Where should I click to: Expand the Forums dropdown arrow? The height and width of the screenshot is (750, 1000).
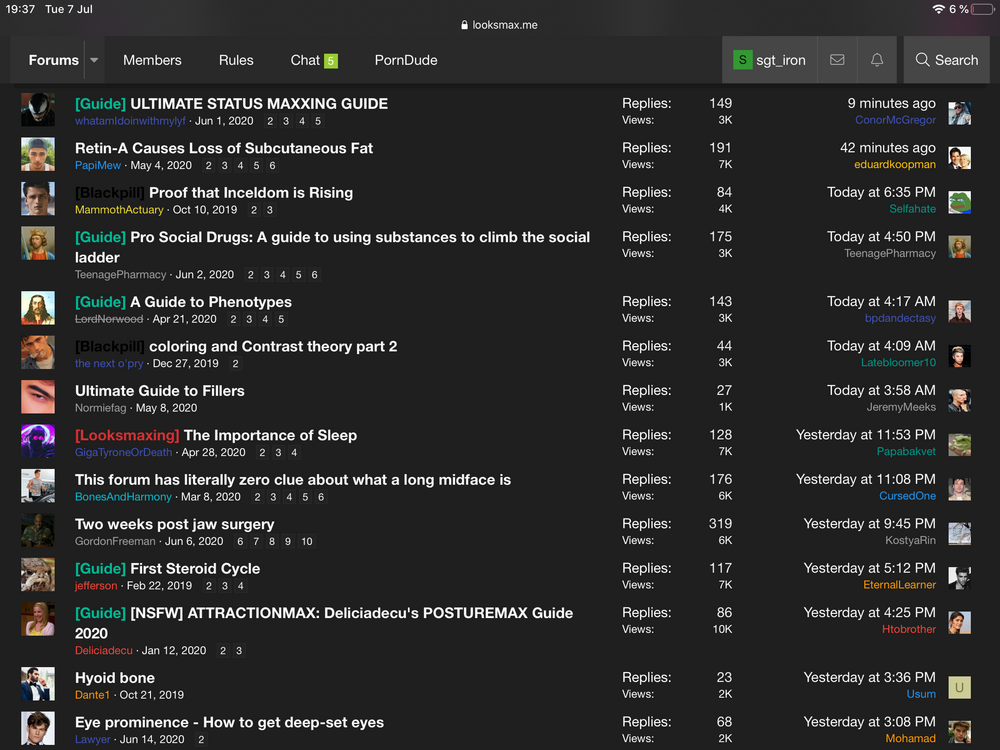94,60
